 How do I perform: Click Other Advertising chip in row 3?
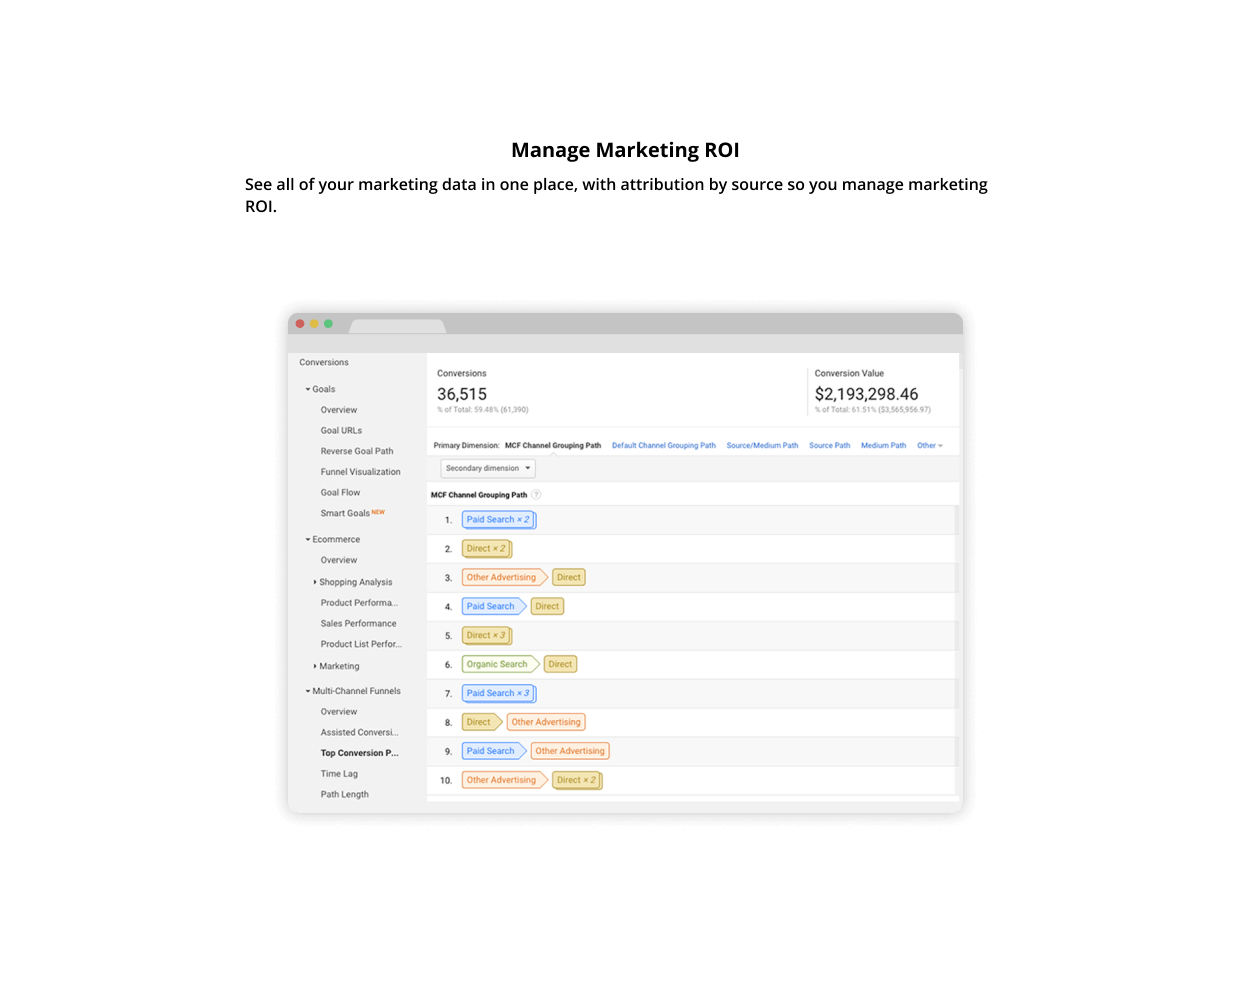point(504,578)
